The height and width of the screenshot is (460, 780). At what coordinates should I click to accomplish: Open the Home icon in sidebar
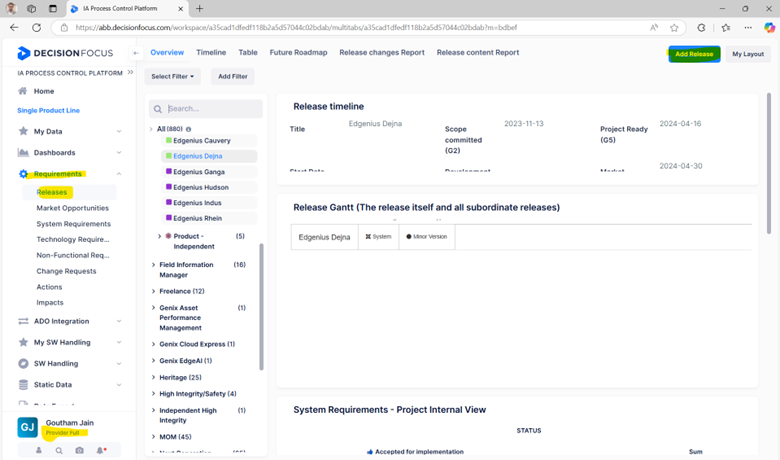22,91
